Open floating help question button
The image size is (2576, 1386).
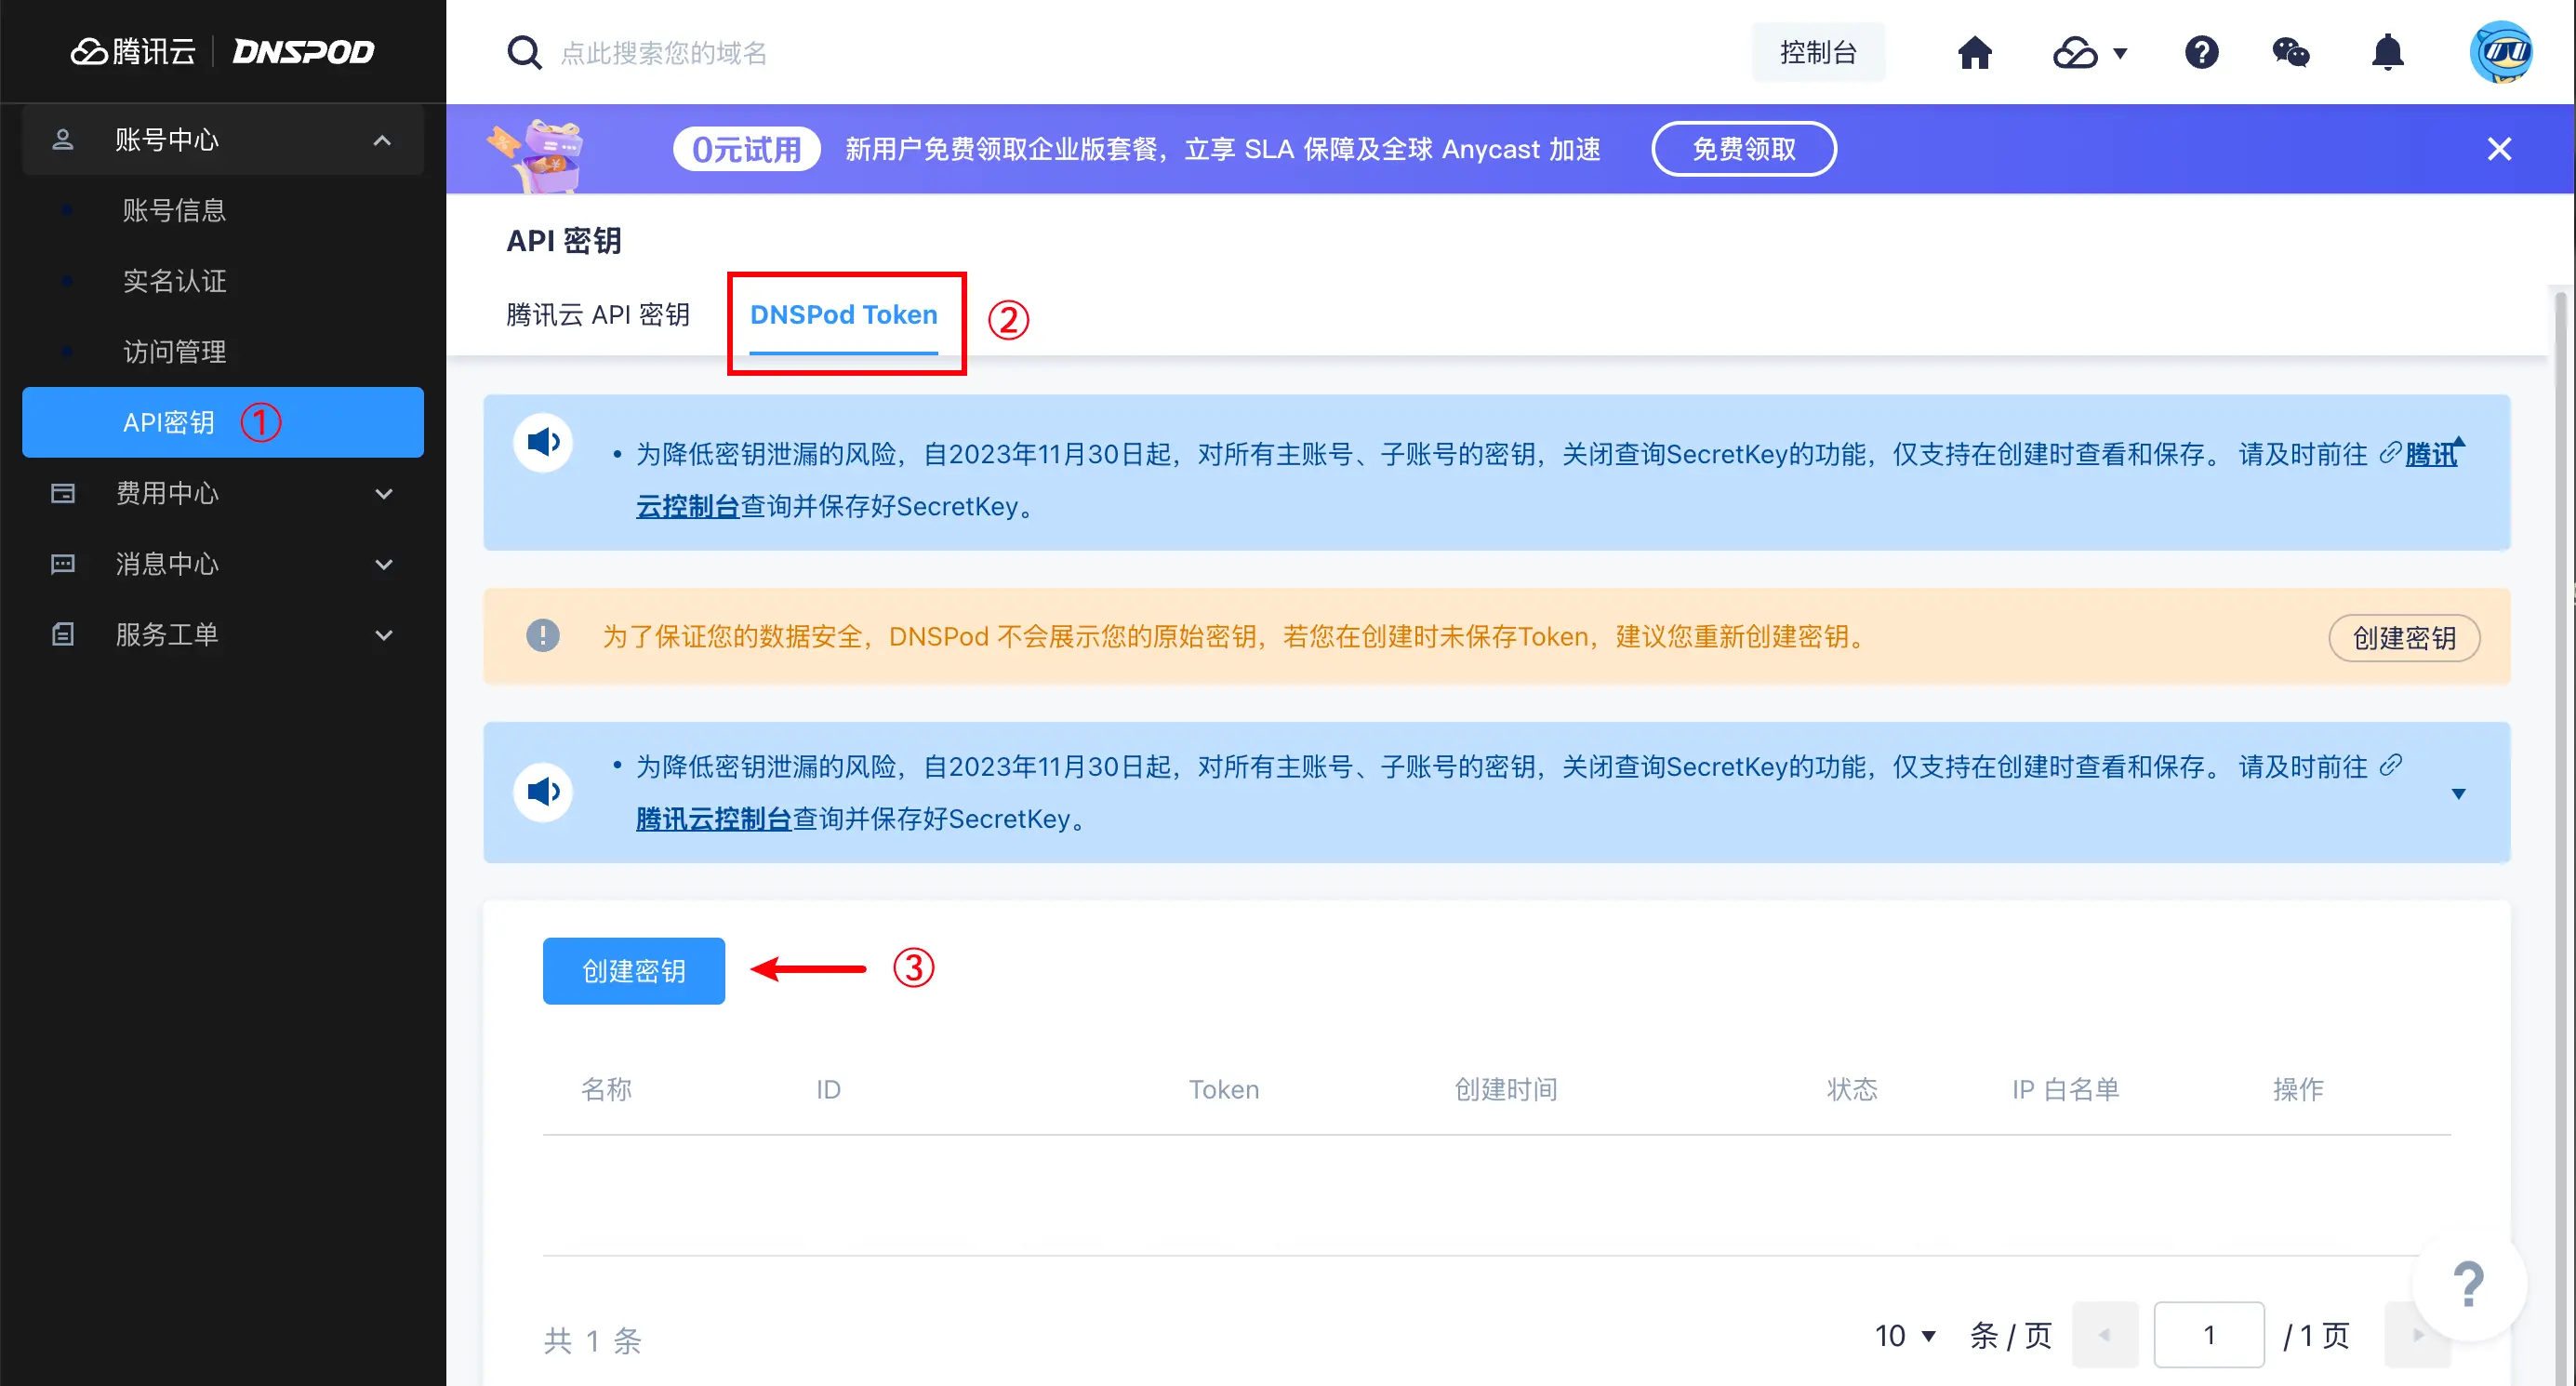(2468, 1284)
